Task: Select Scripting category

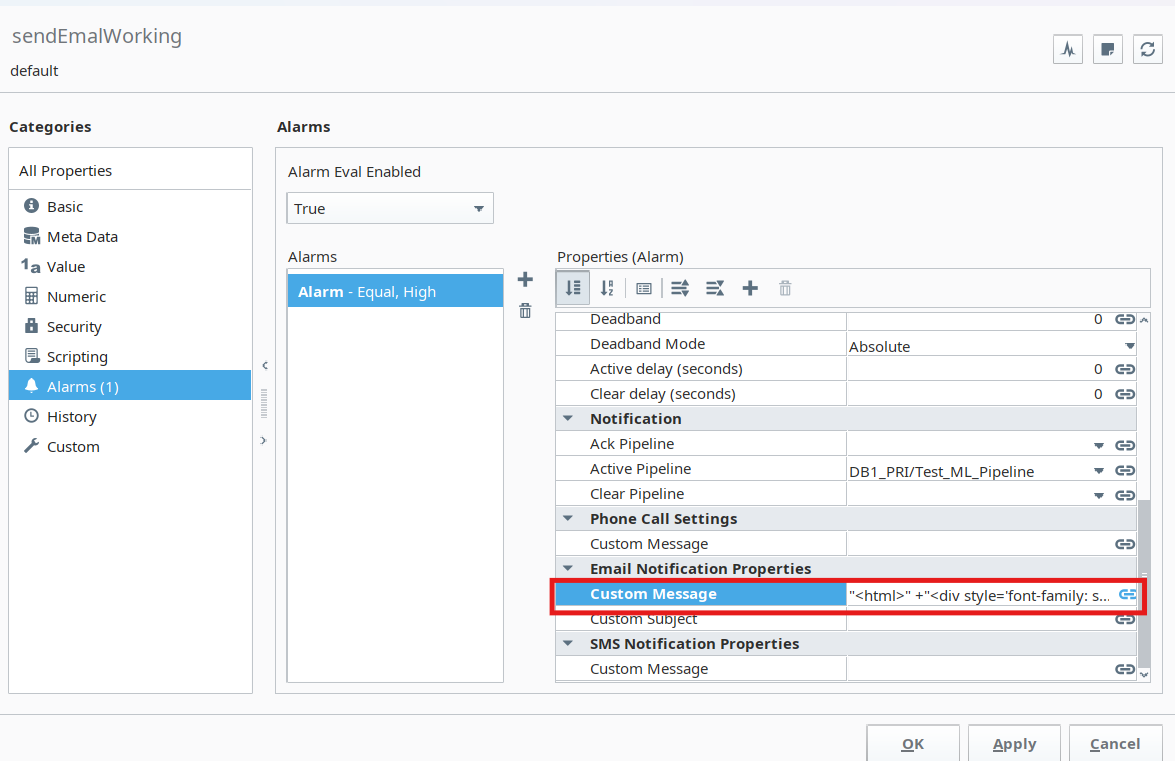Action: [130, 357]
